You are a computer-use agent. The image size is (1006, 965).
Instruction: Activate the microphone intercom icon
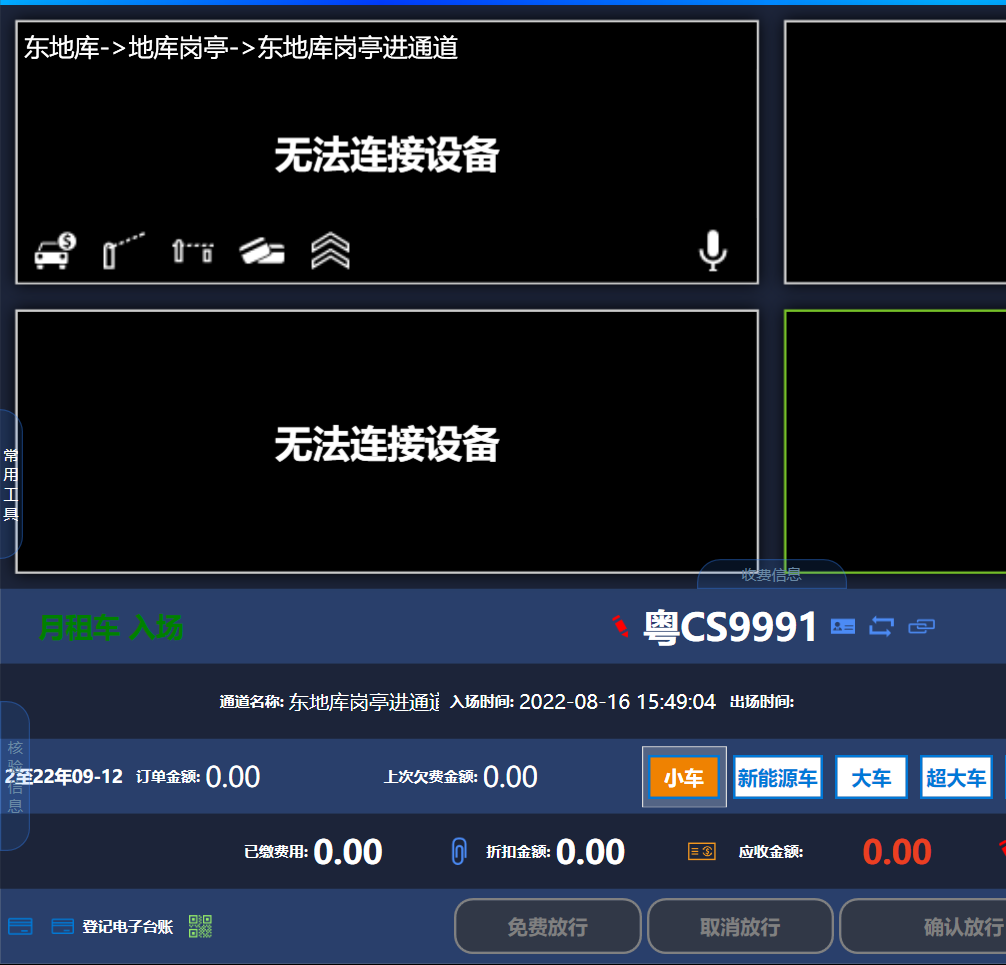713,251
